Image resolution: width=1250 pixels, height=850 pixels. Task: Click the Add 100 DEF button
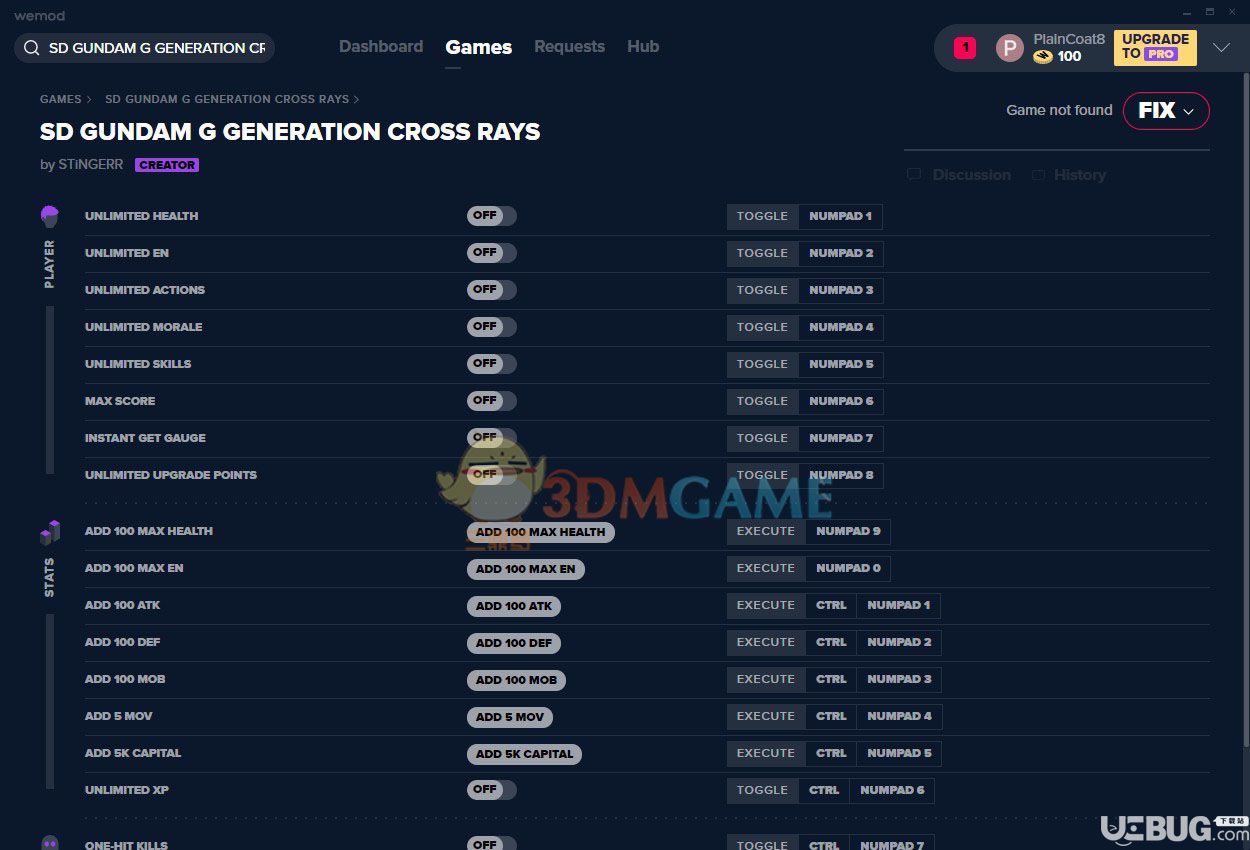513,643
